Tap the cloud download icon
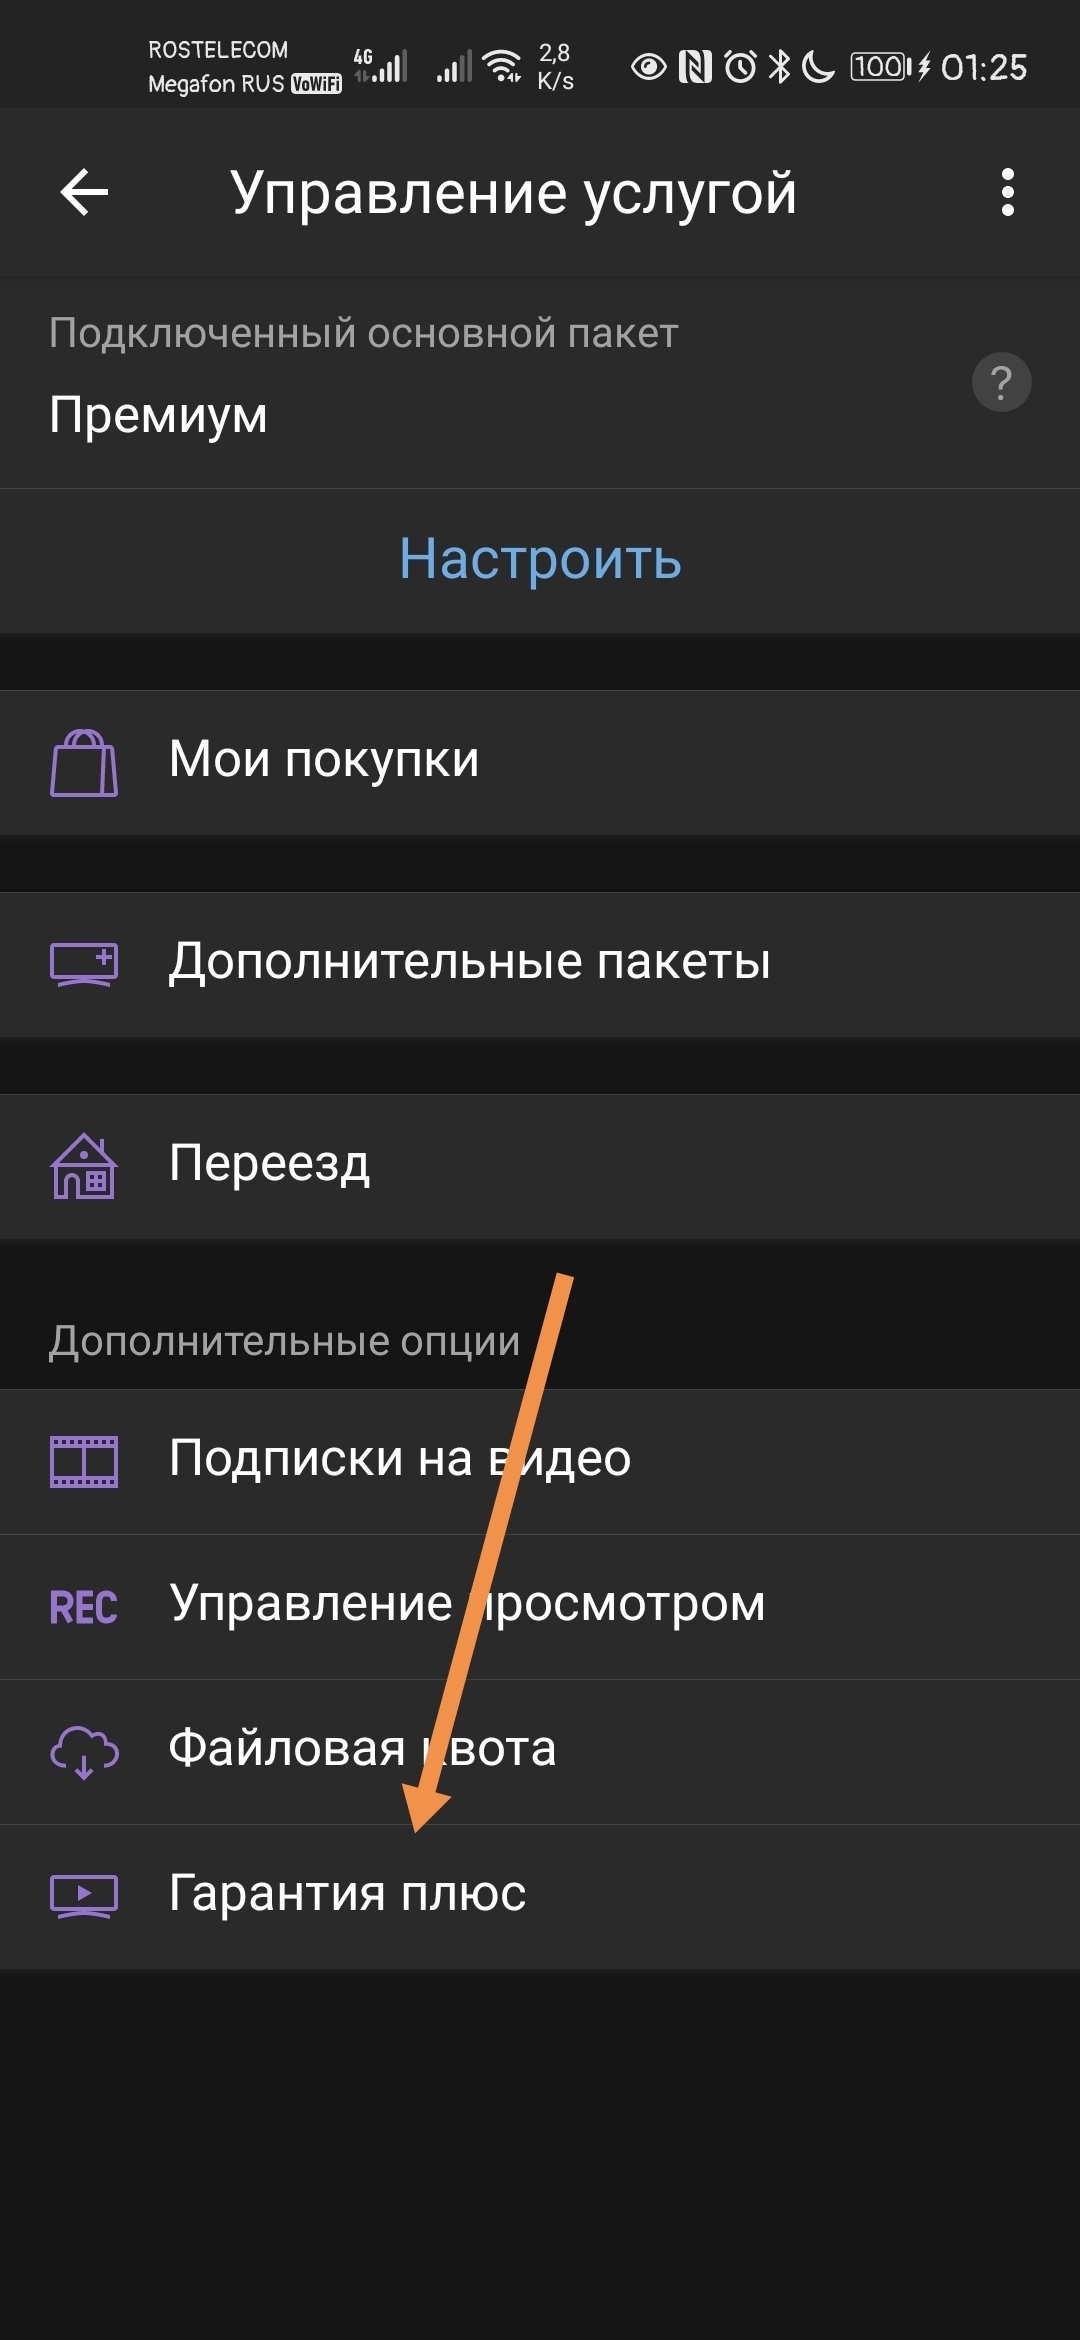The height and width of the screenshot is (2340, 1080). coord(84,1752)
